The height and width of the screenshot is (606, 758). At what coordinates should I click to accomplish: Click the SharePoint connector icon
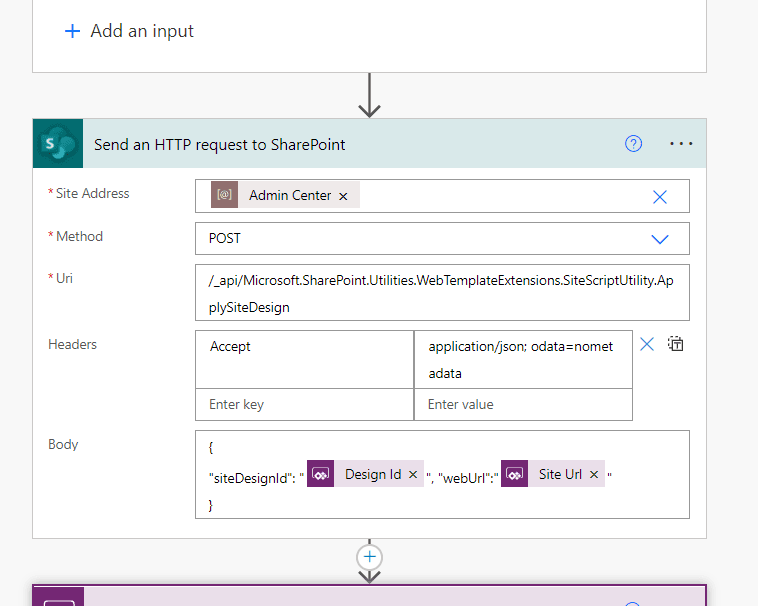point(58,144)
